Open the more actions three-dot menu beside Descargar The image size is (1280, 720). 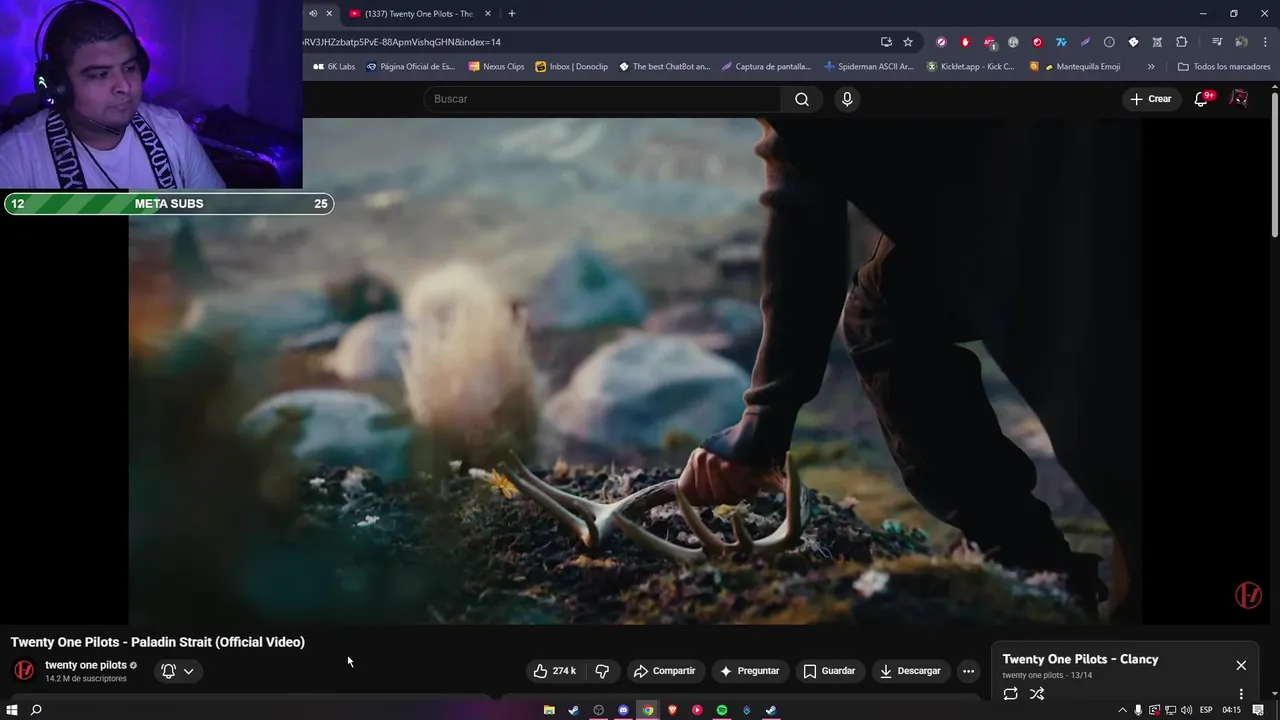point(968,671)
